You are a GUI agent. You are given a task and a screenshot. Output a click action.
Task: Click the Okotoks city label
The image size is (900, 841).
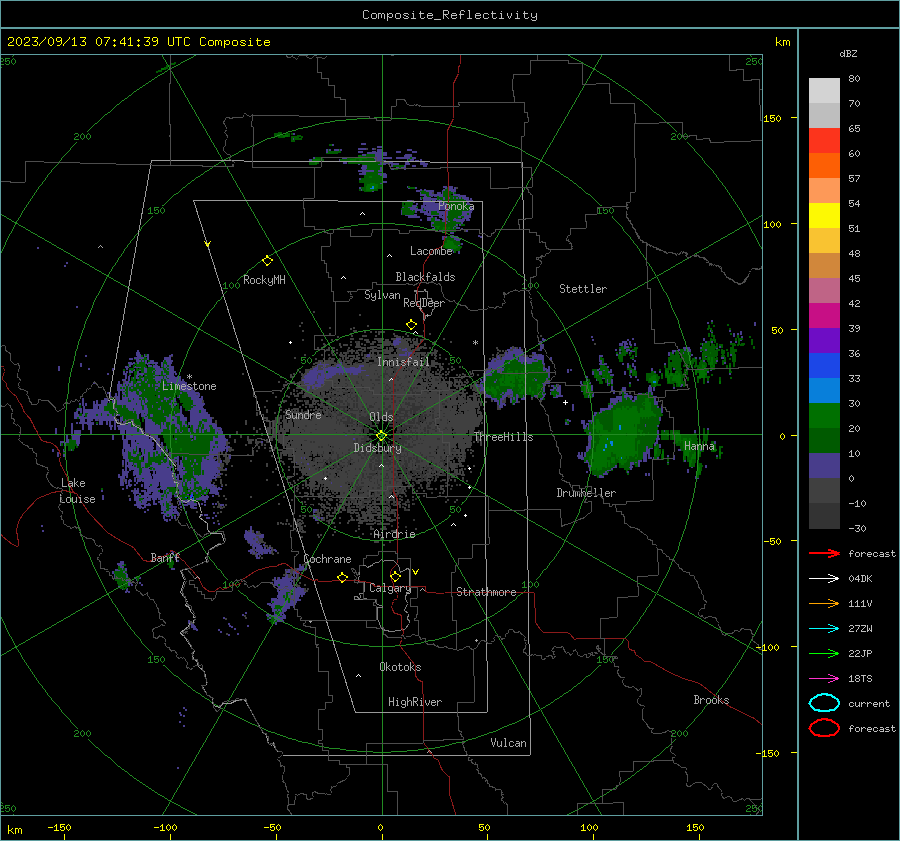coord(400,667)
